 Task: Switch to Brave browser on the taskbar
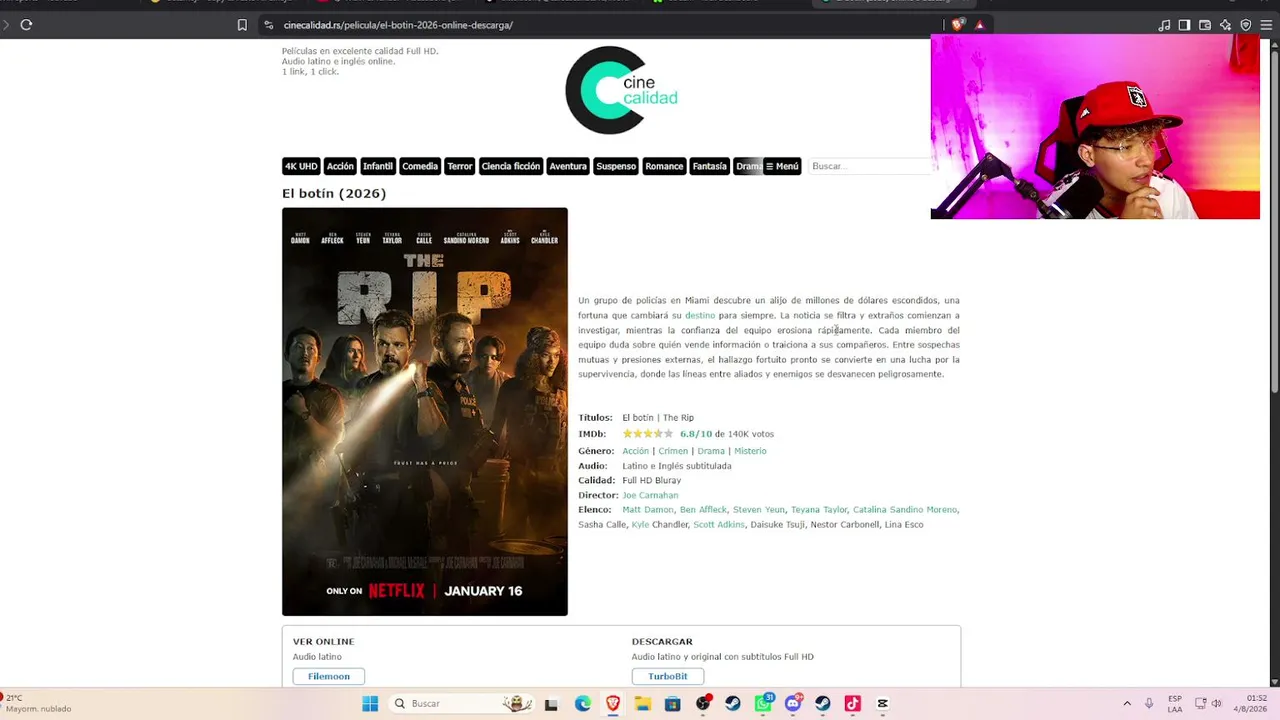tap(612, 704)
